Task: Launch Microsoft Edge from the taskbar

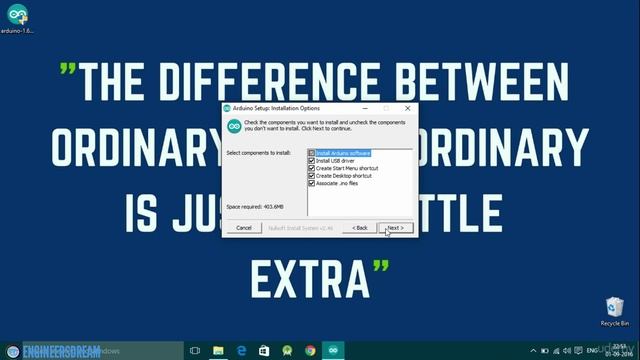Action: click(x=241, y=351)
